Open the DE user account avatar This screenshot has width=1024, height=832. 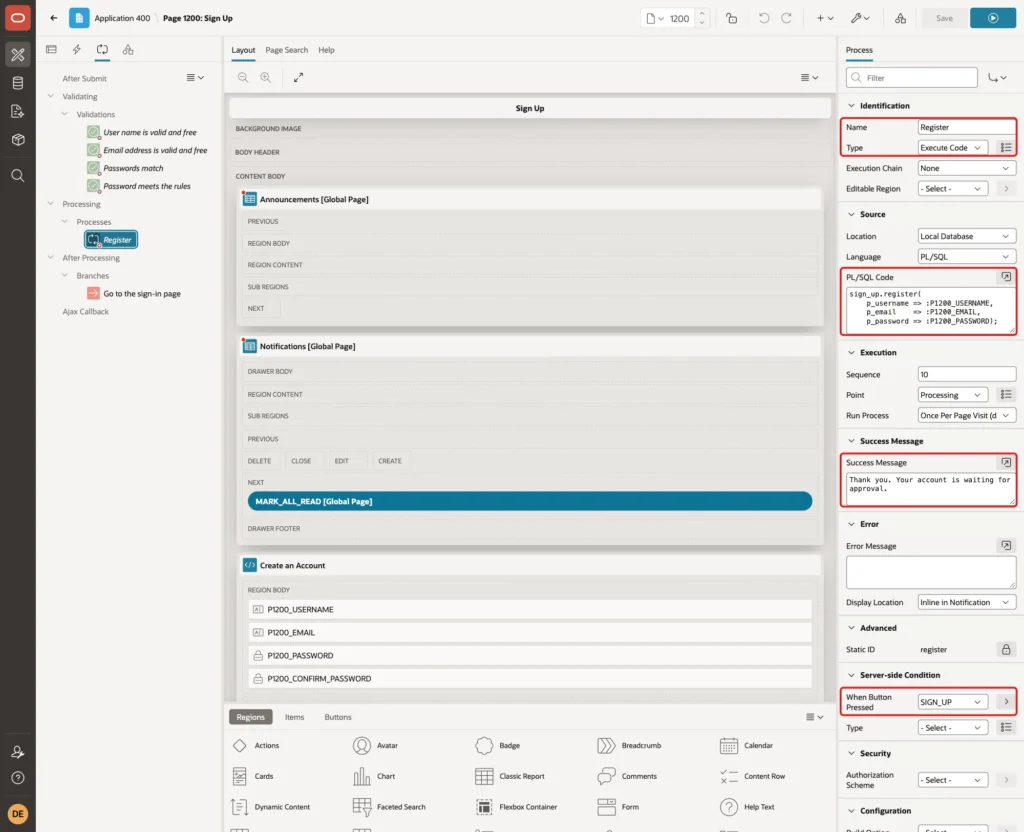(x=18, y=814)
